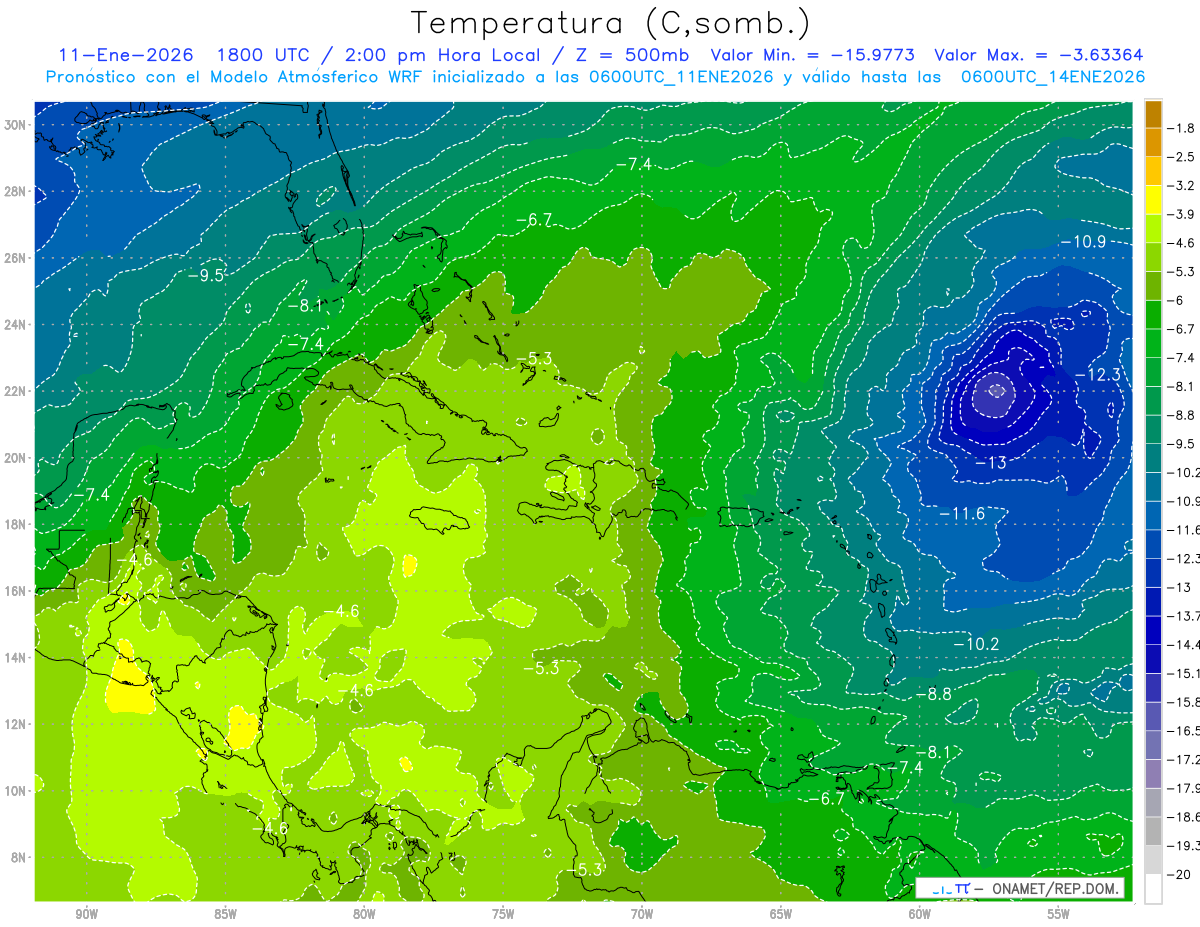
Task: Click the '65W' longitude axis label
Action: pyautogui.click(x=781, y=914)
